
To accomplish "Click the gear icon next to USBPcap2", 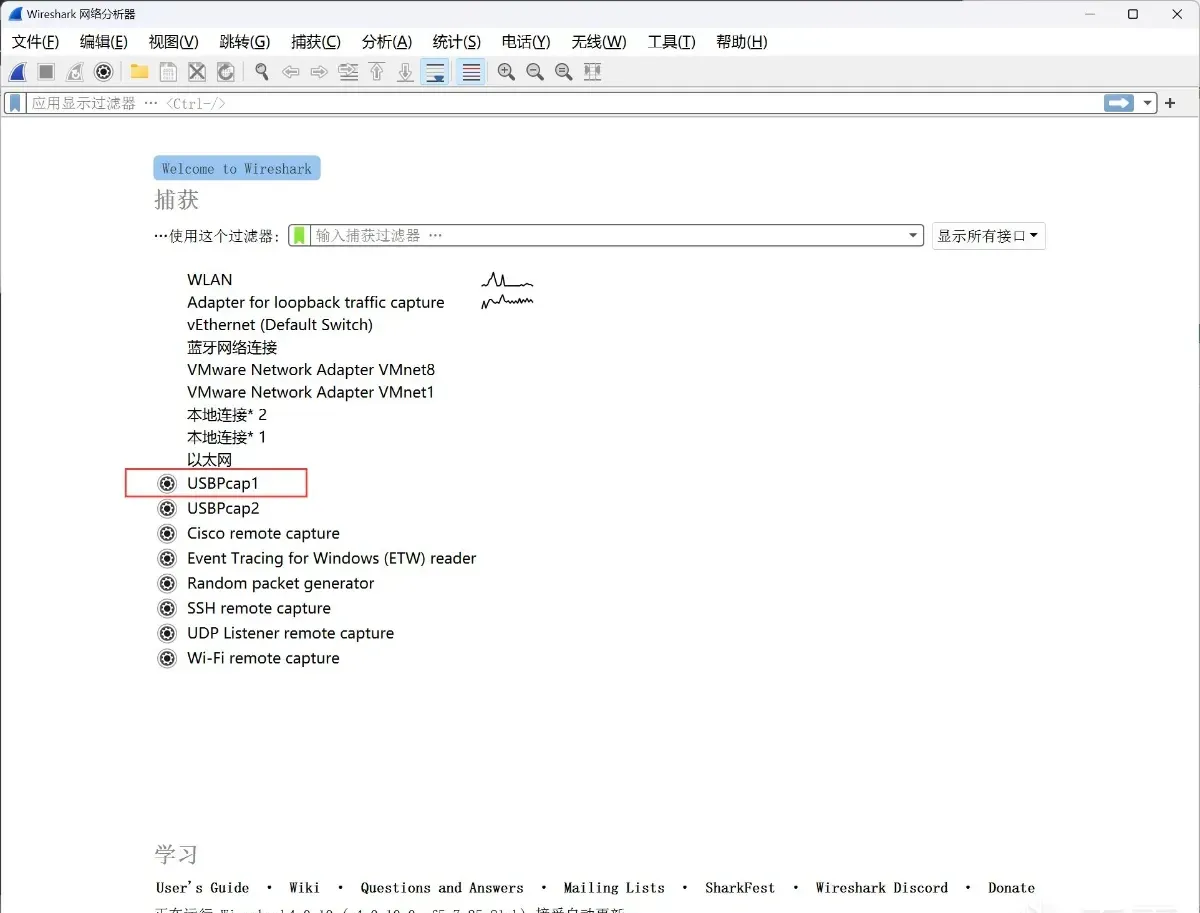I will pyautogui.click(x=167, y=508).
